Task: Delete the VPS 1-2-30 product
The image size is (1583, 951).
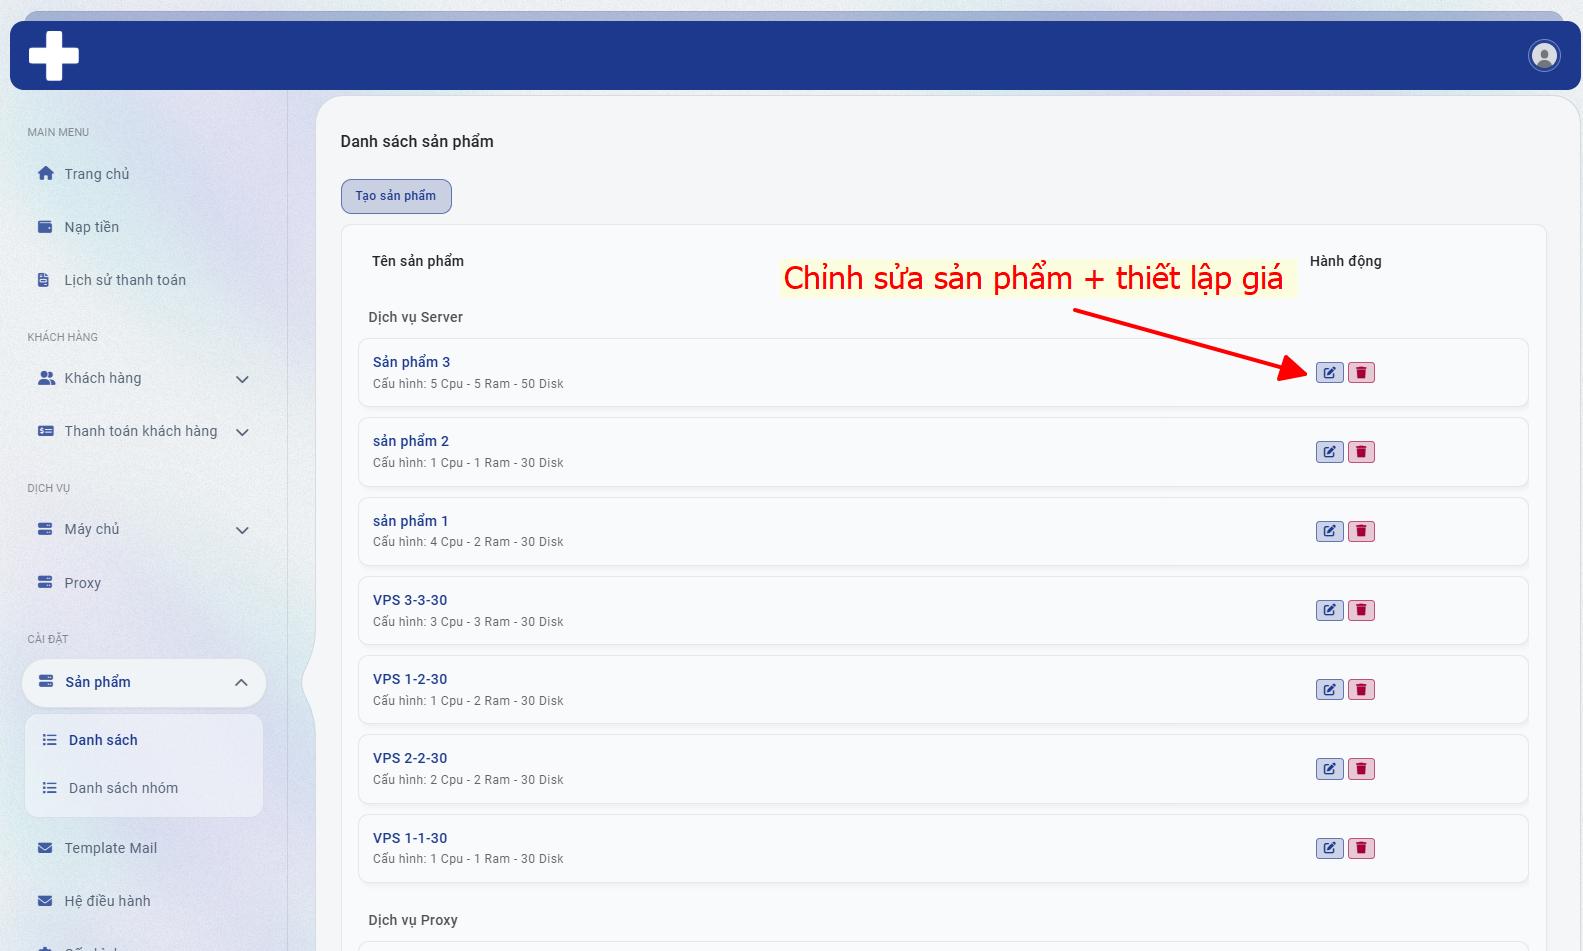Action: pos(1361,689)
